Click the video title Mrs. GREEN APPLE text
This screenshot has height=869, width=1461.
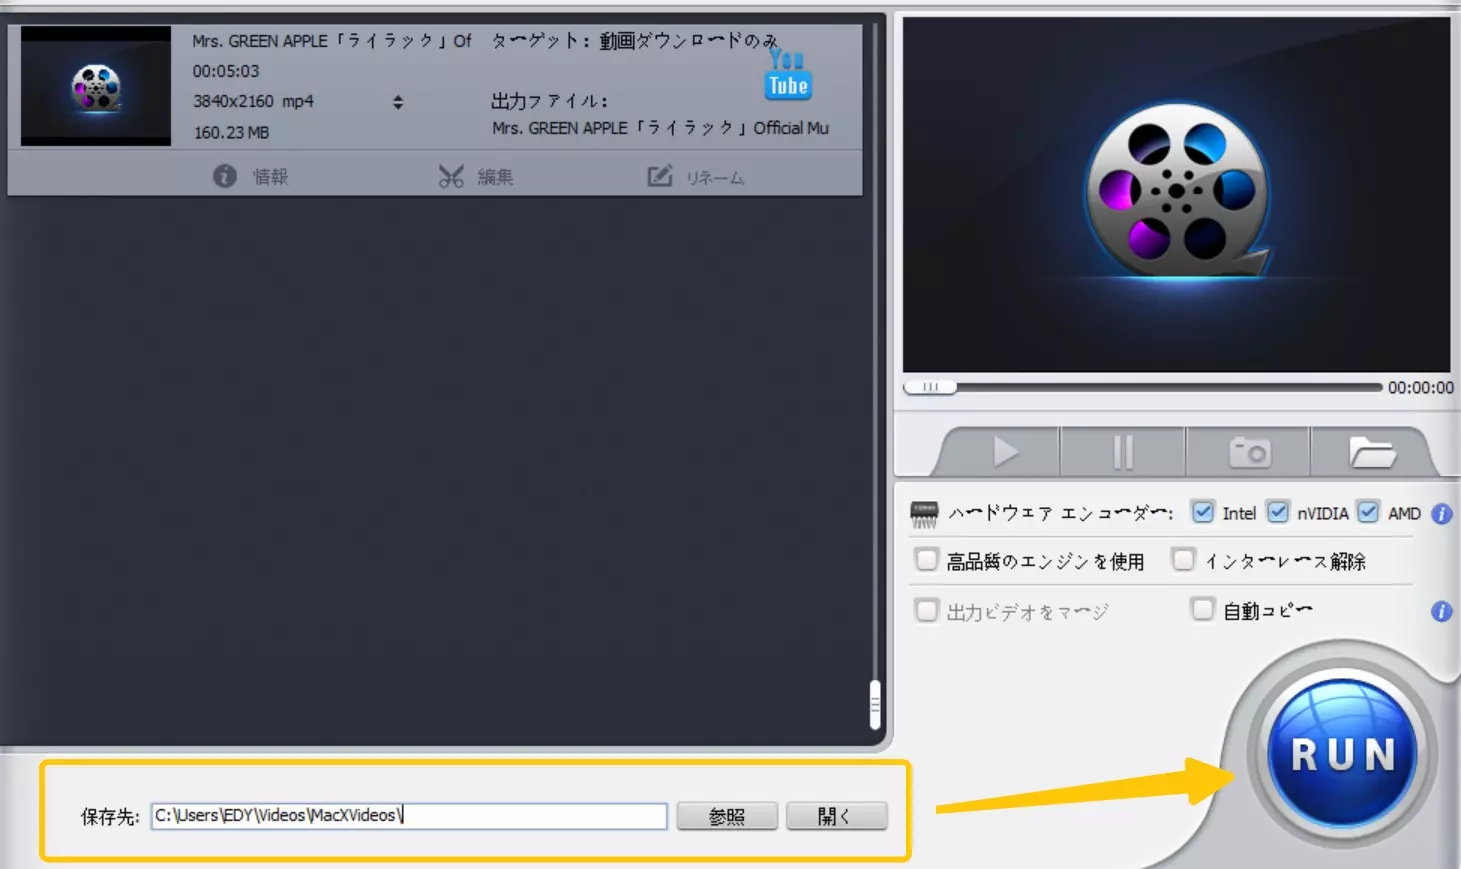(x=331, y=41)
